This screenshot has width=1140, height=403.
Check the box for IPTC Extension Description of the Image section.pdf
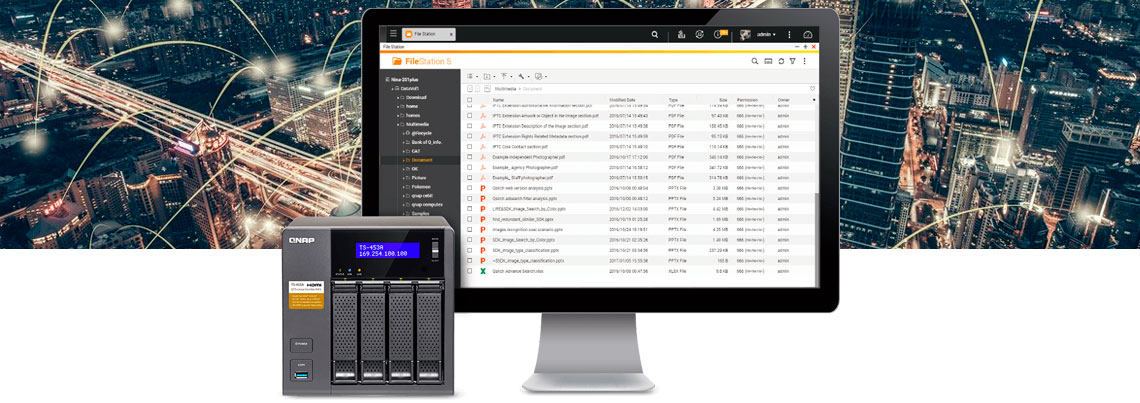coord(470,126)
